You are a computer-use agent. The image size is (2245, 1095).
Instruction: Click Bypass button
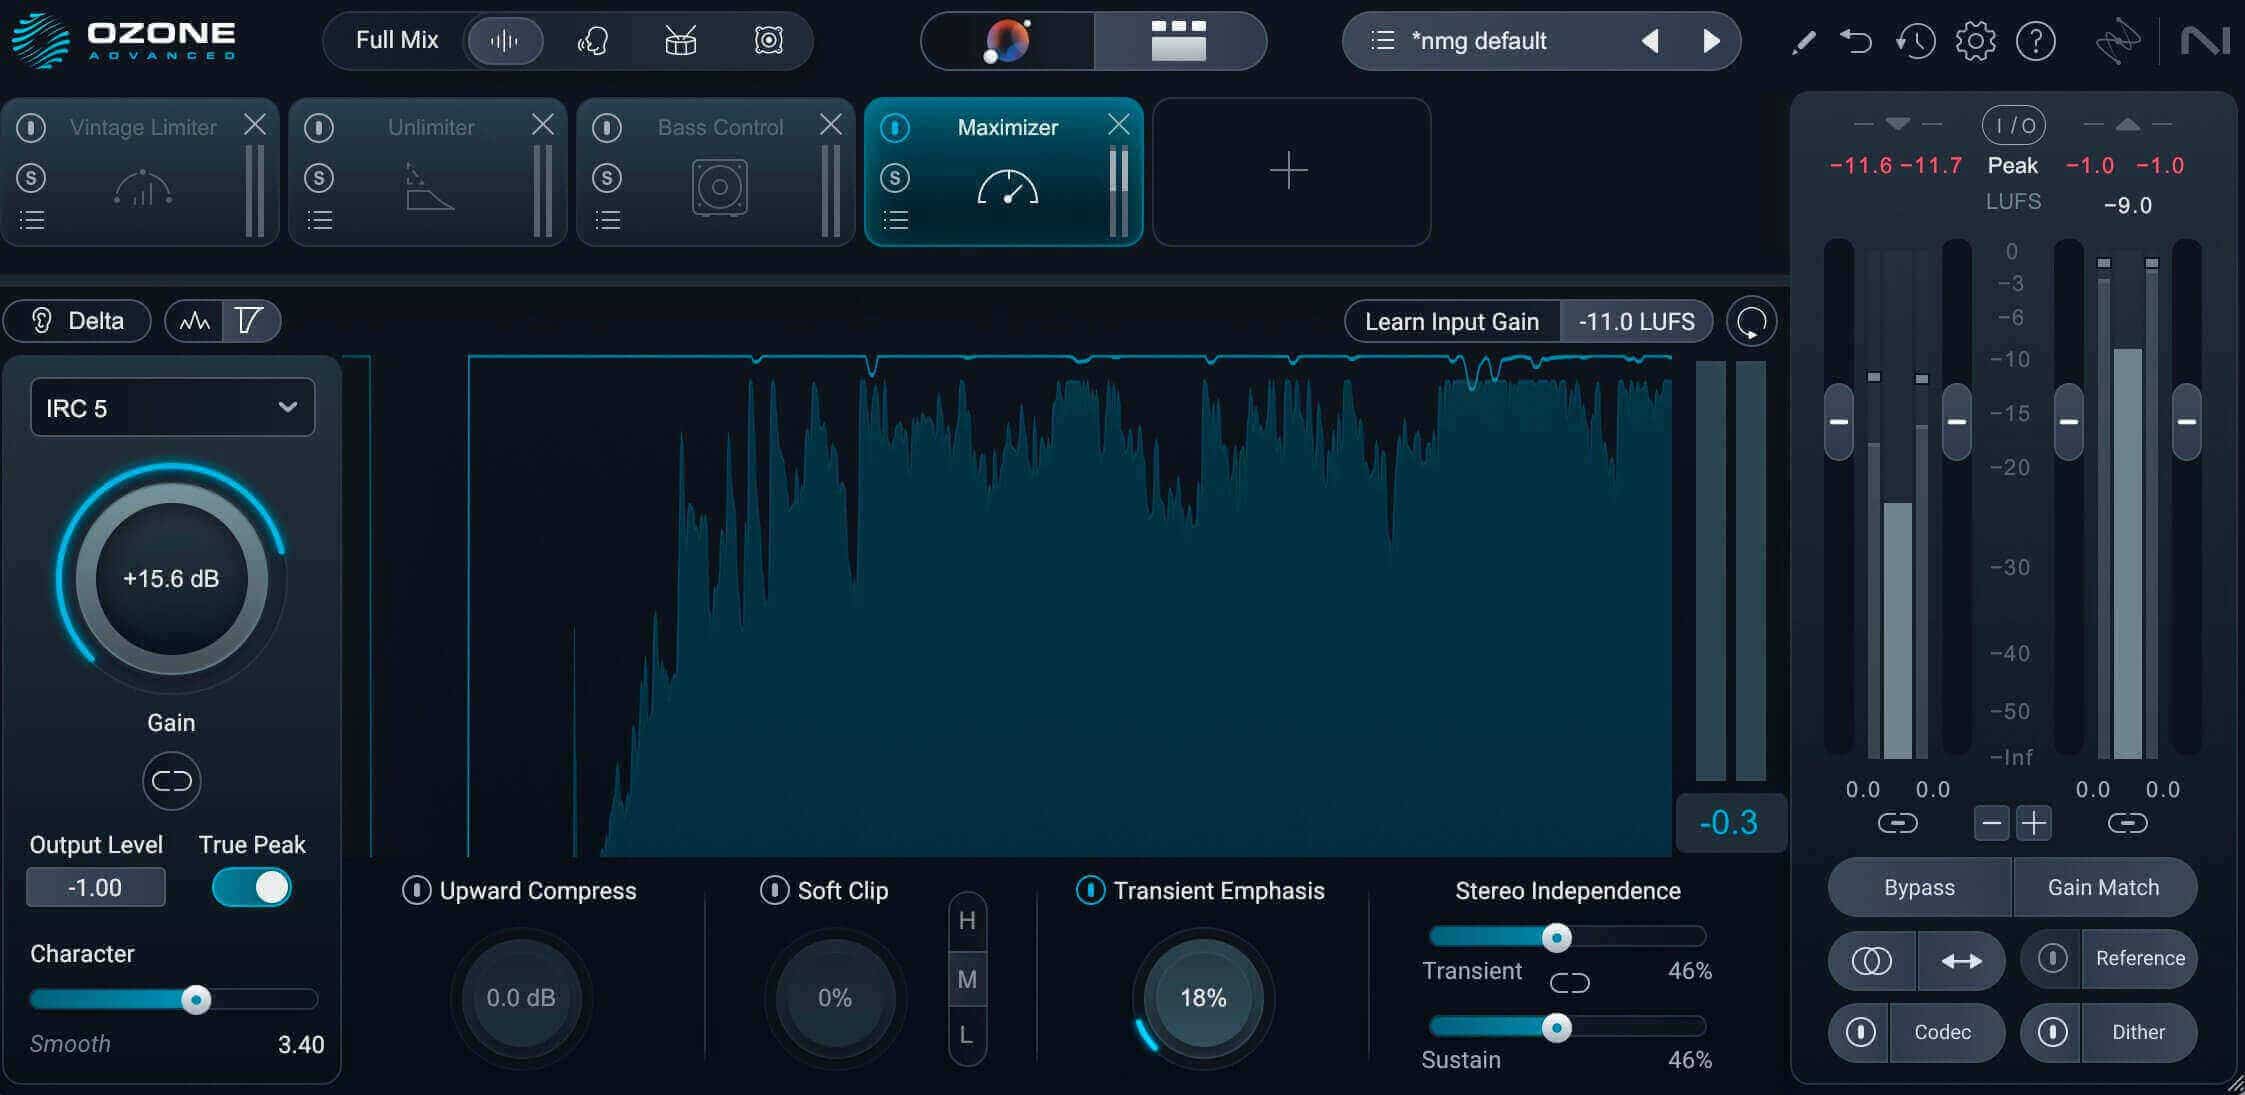tap(1919, 887)
